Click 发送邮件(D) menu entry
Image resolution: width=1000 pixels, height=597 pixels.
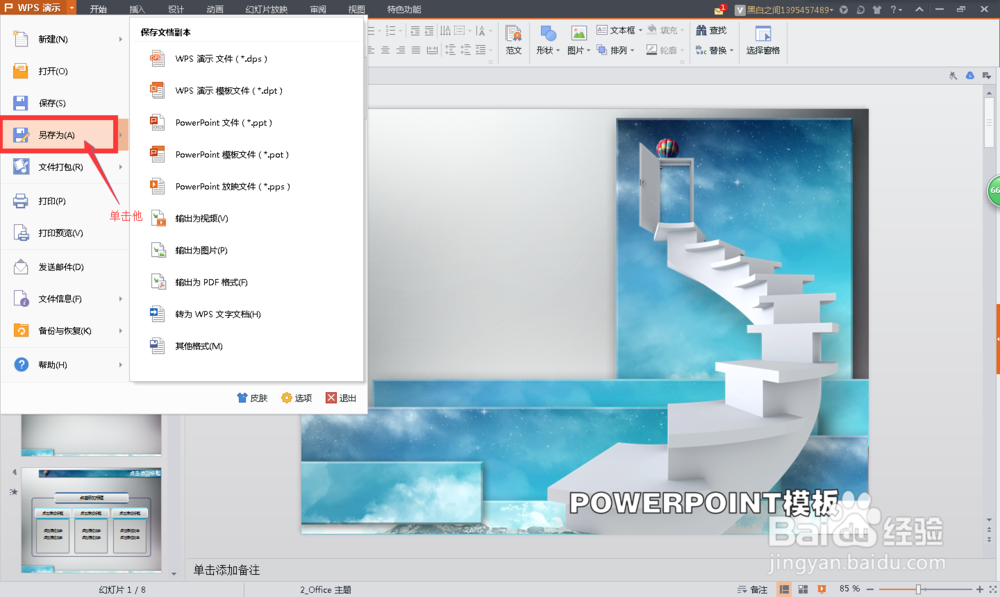[x=64, y=267]
